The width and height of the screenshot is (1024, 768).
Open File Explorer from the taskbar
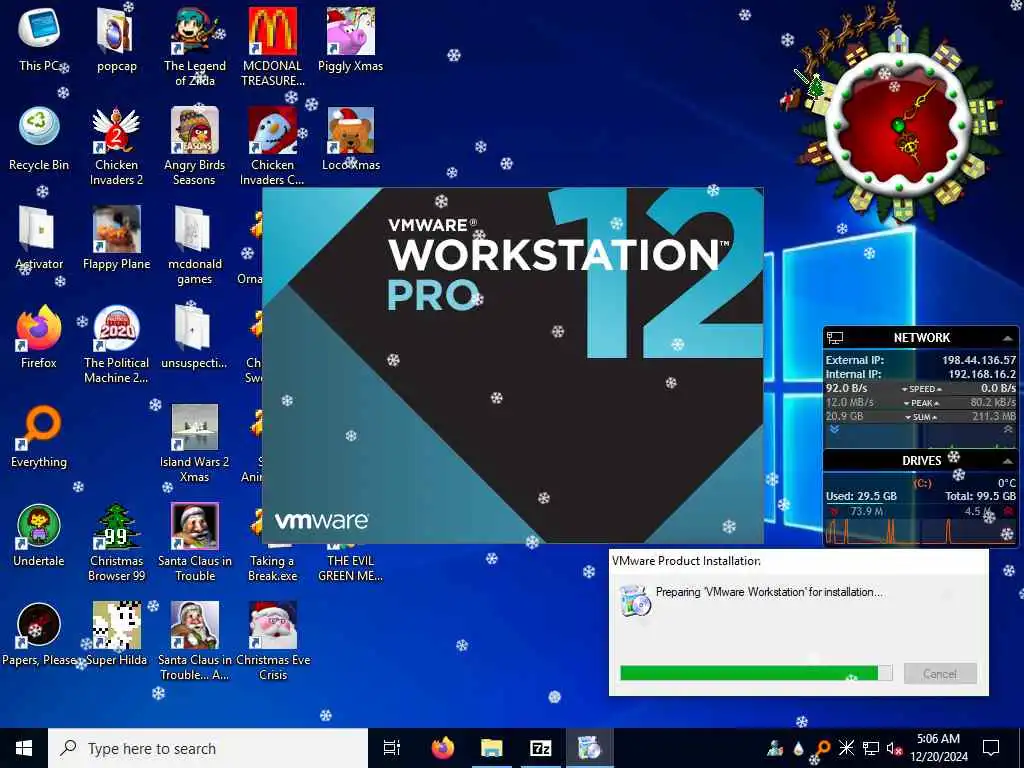coord(492,748)
